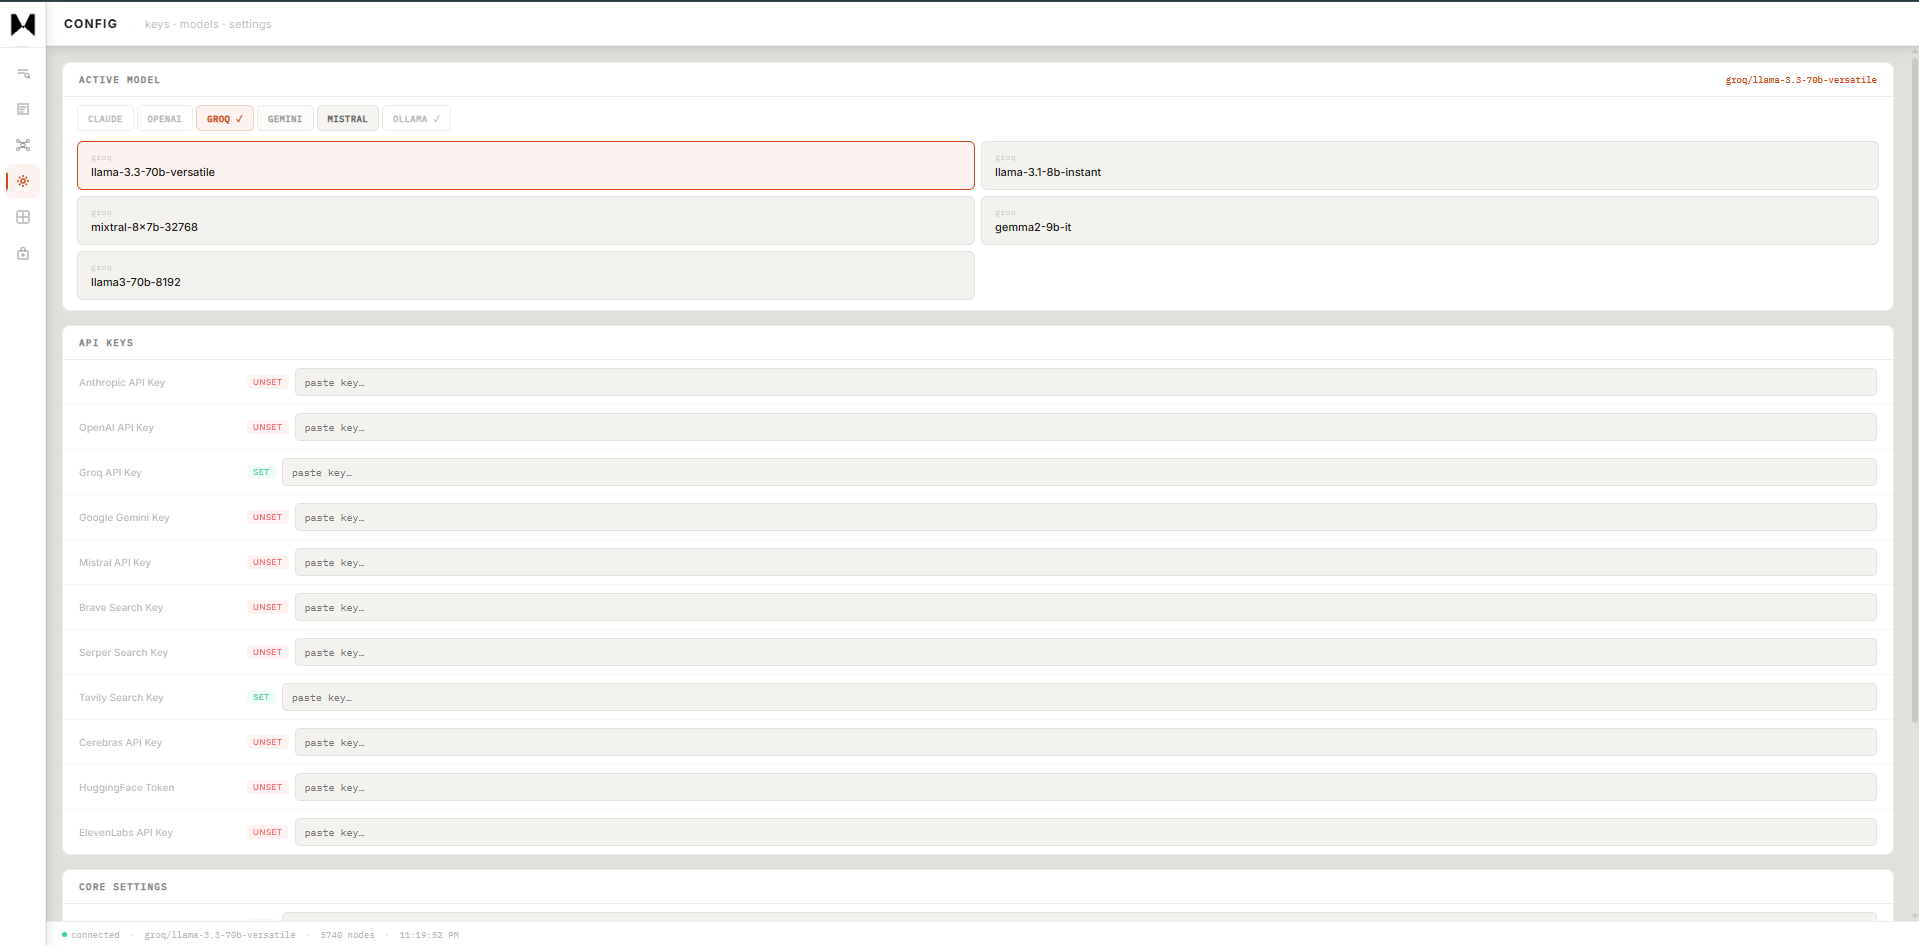The image size is (1919, 946).
Task: Focus the ElevenLabs API Key input
Action: coord(1085,833)
